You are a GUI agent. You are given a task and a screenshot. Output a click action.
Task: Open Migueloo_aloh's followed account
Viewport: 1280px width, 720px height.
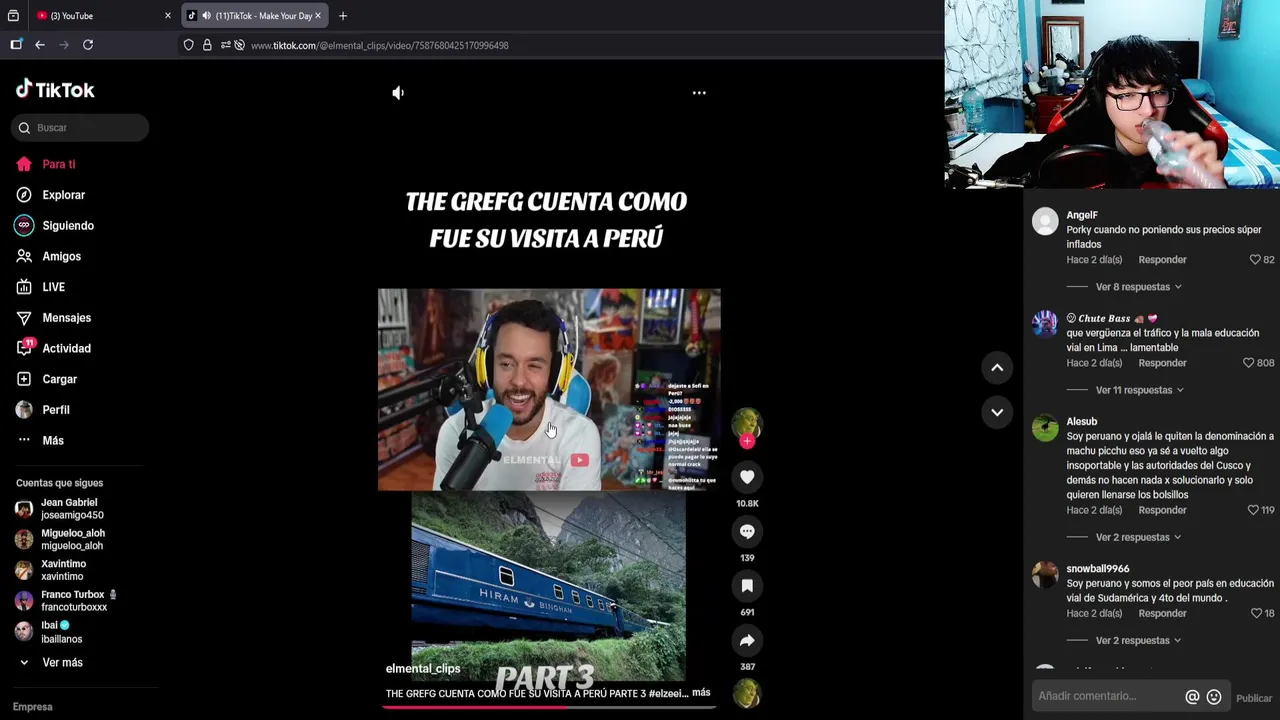pyautogui.click(x=61, y=540)
